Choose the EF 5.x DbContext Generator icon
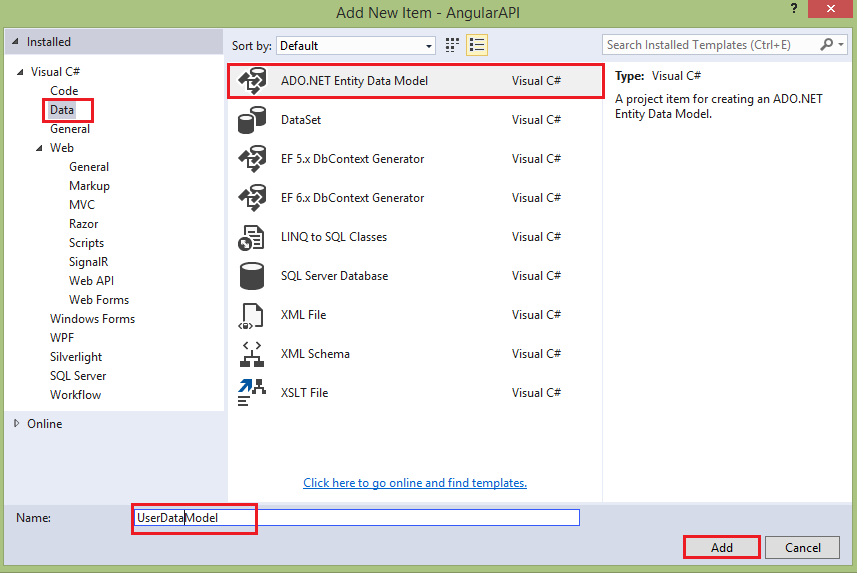The image size is (857, 573). pyautogui.click(x=250, y=159)
